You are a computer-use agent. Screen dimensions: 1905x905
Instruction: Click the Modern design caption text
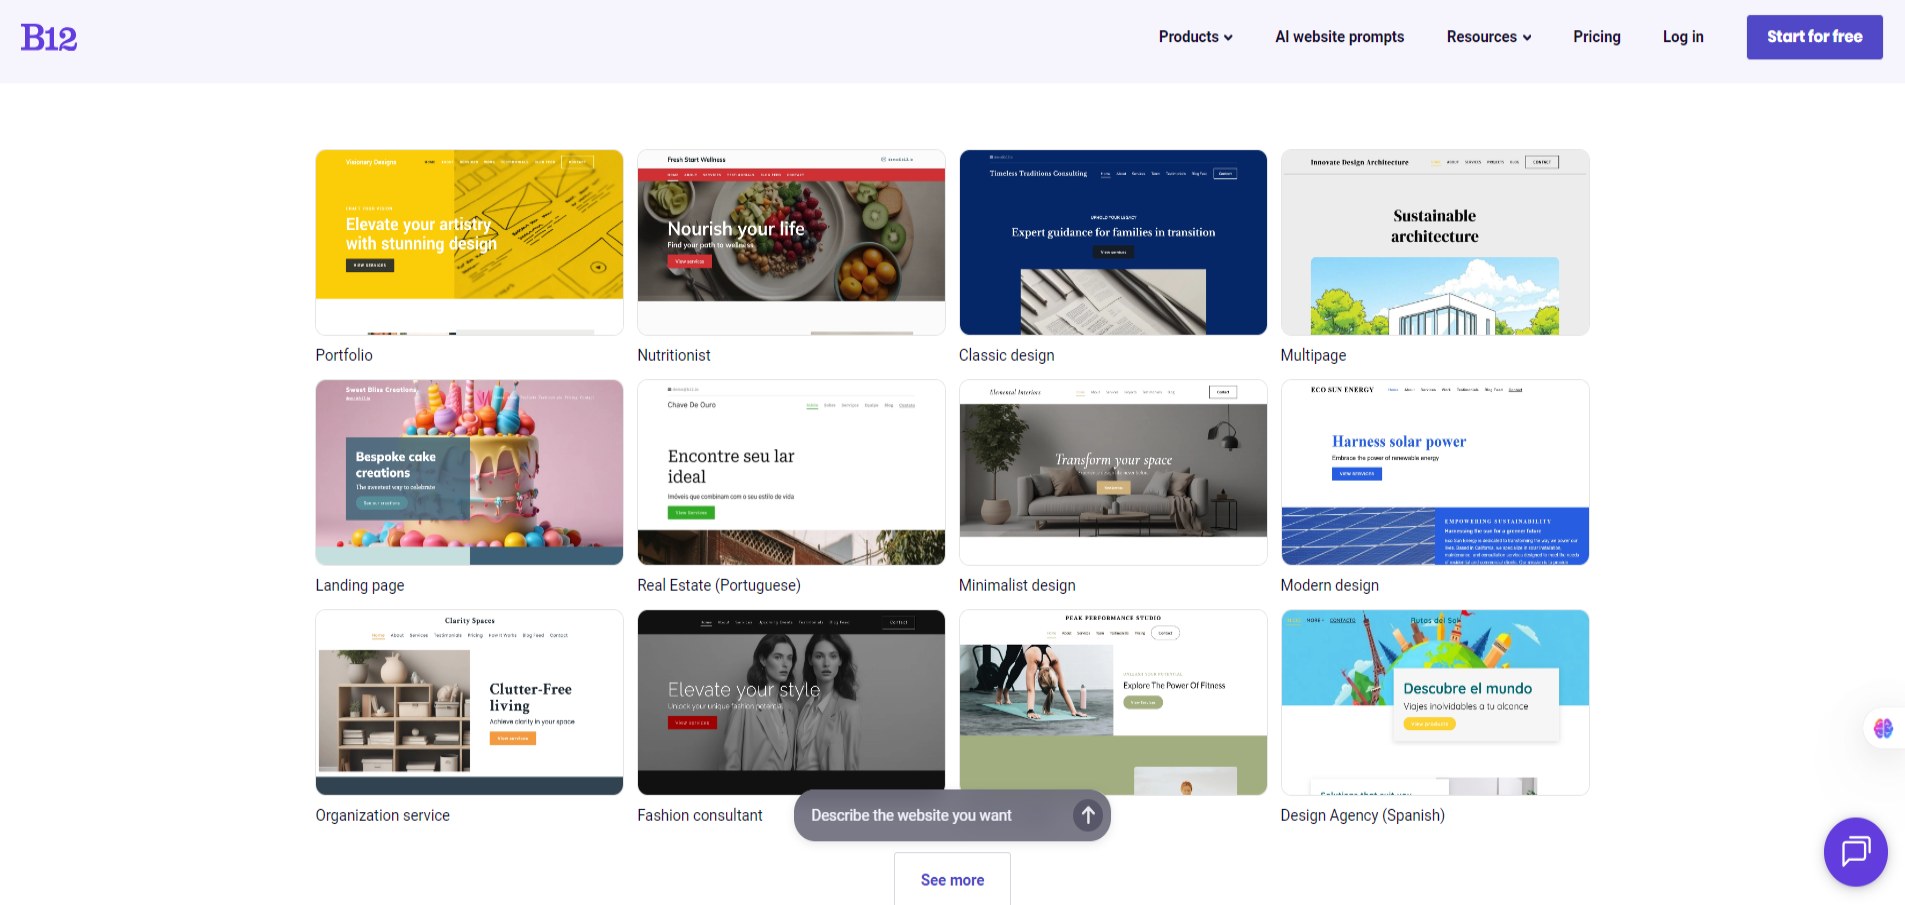tap(1329, 585)
